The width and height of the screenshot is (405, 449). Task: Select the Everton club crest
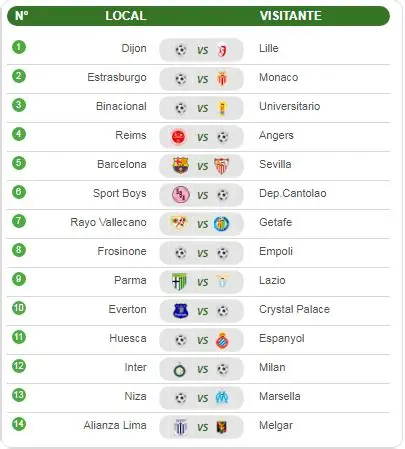tap(180, 311)
